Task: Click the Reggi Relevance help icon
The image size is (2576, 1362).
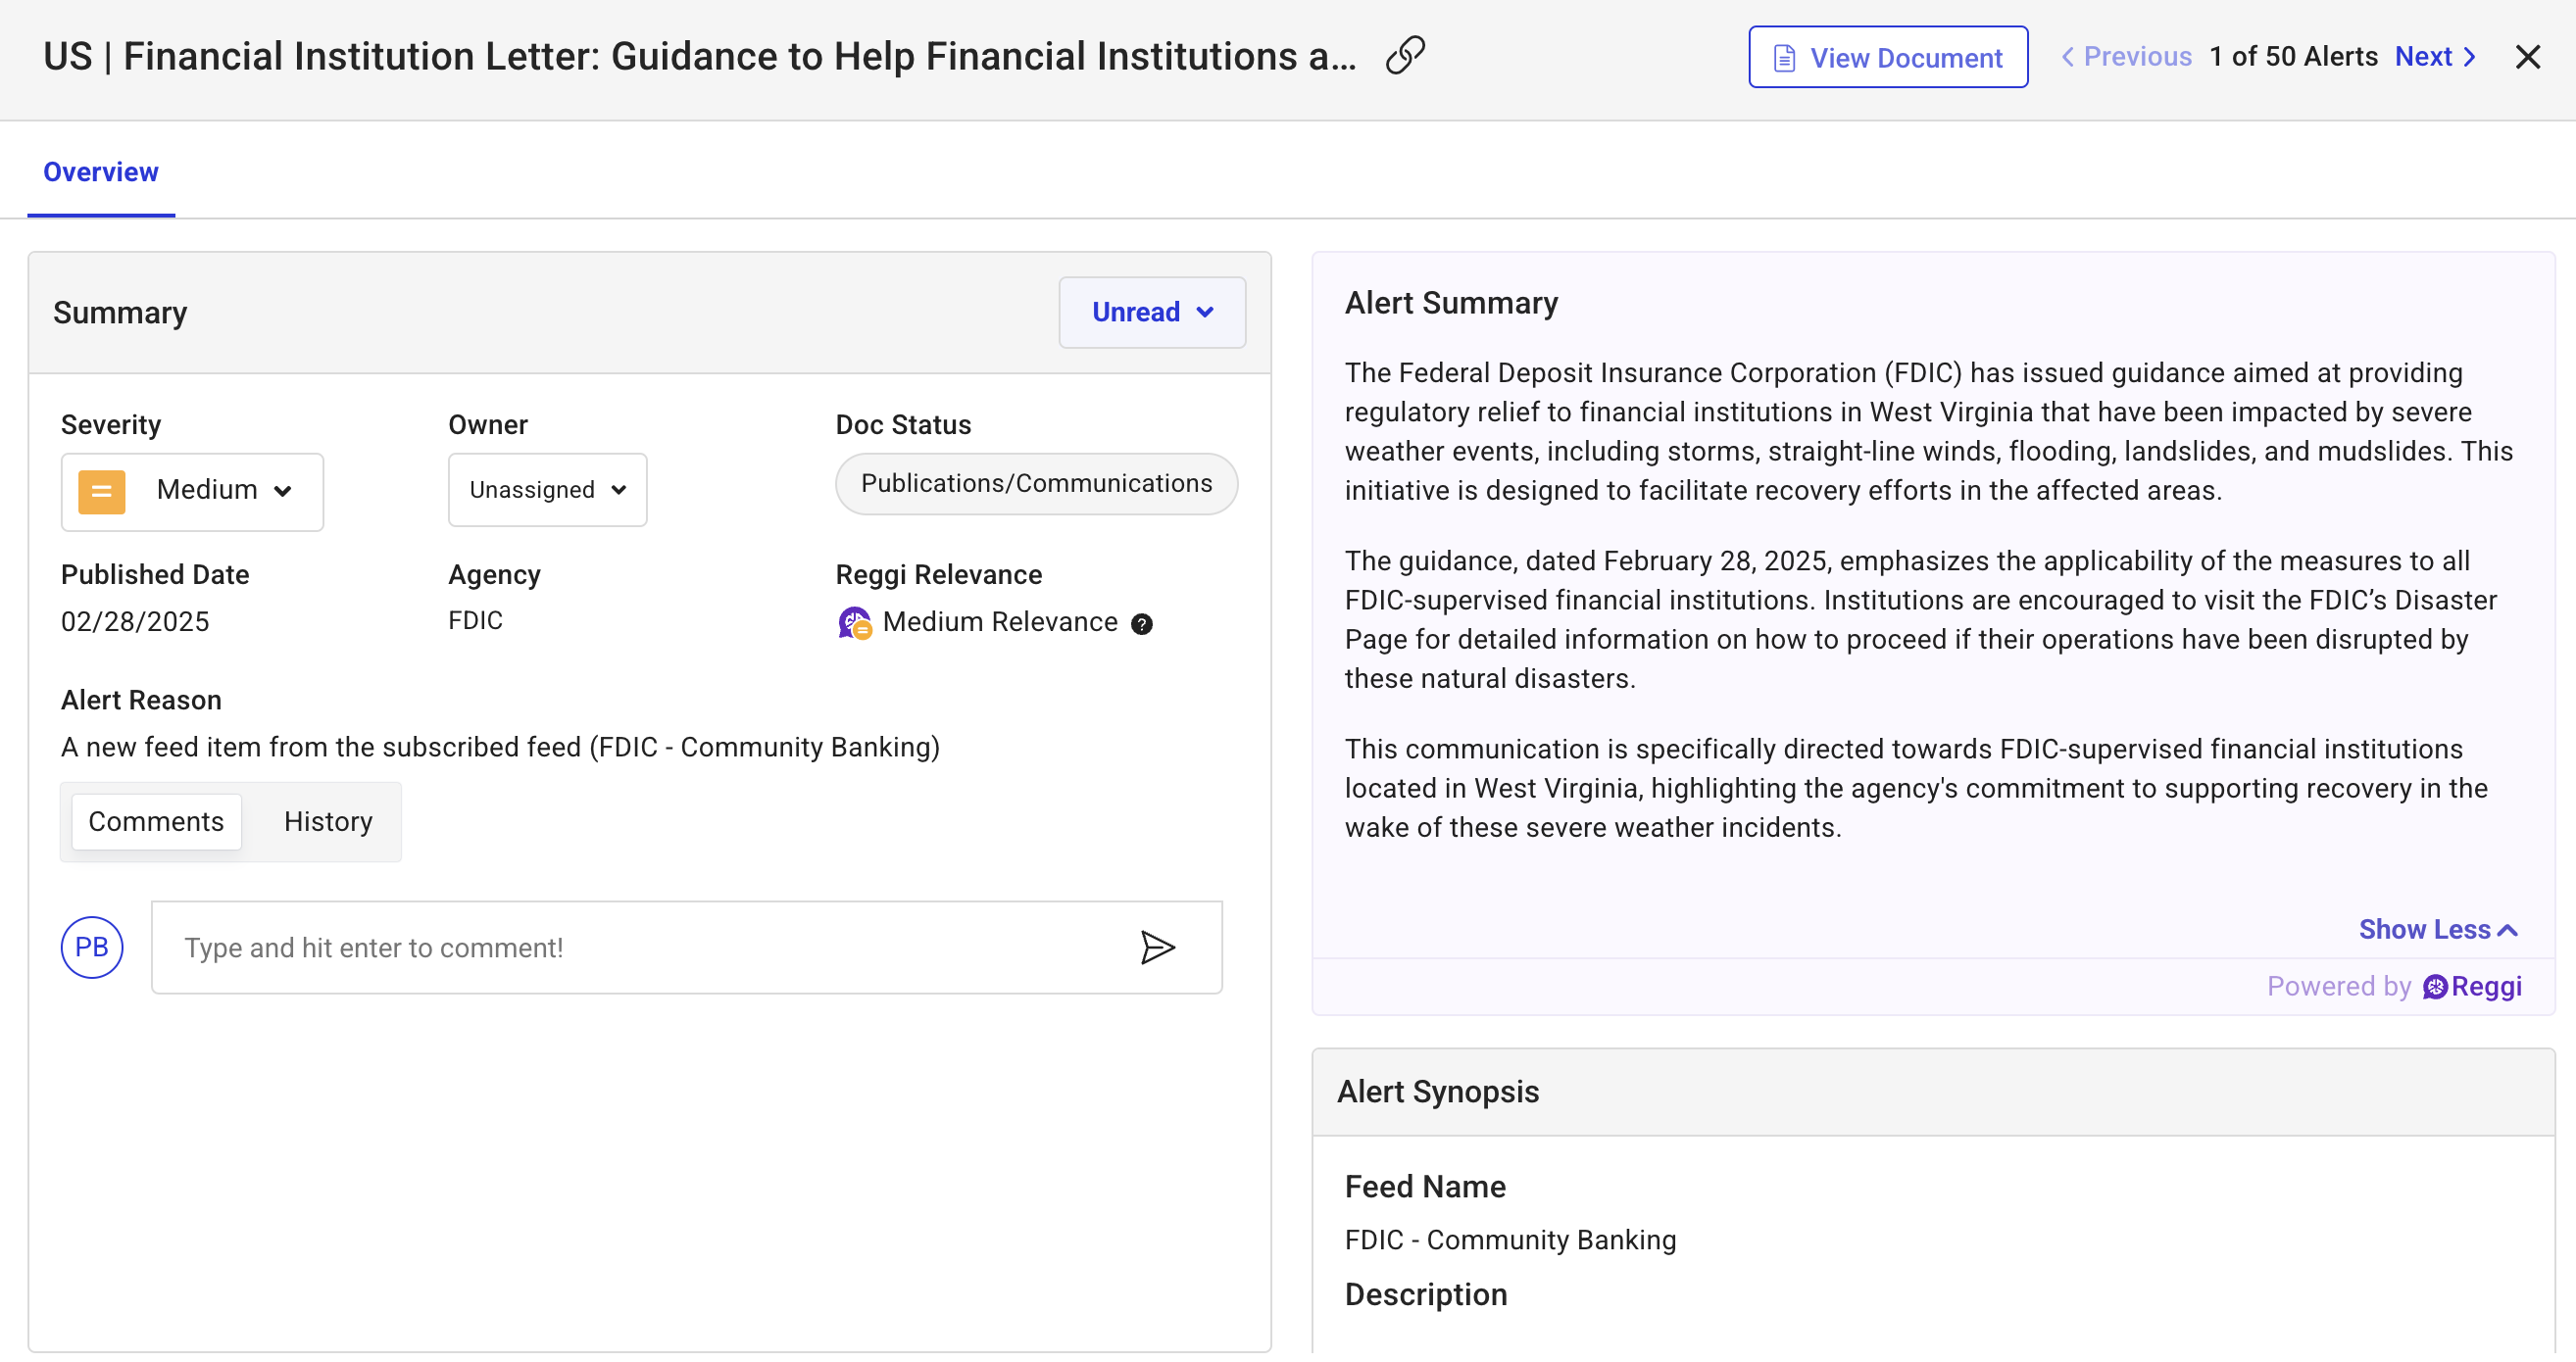Action: [1141, 624]
